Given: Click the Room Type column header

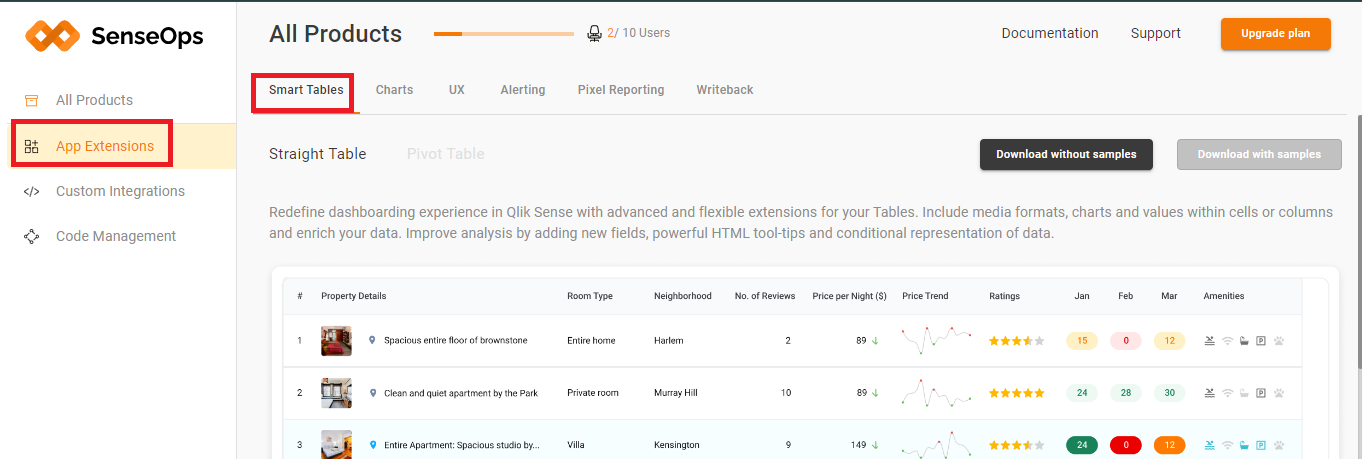Looking at the screenshot, I should point(590,296).
